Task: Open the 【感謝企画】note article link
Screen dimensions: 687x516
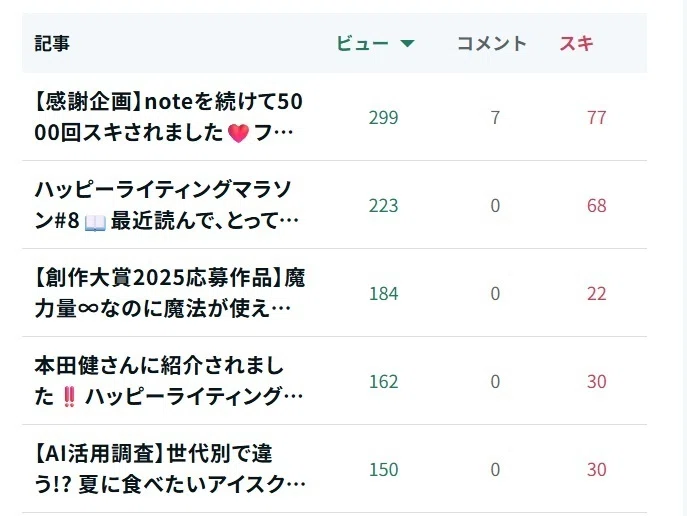Action: (x=169, y=117)
